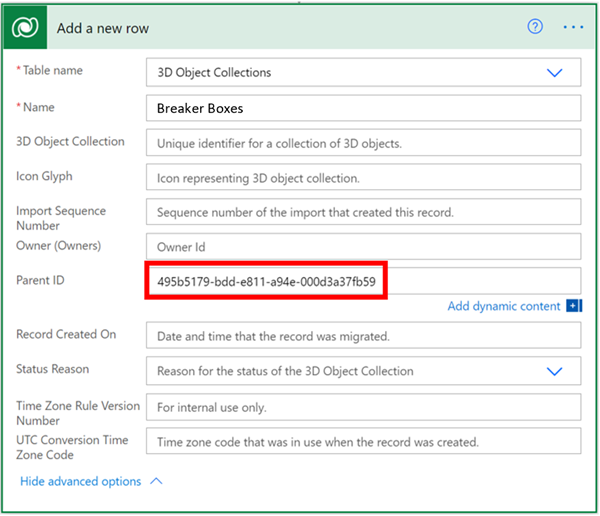Click the Dataverse connector icon
The image size is (600, 516).
click(25, 27)
